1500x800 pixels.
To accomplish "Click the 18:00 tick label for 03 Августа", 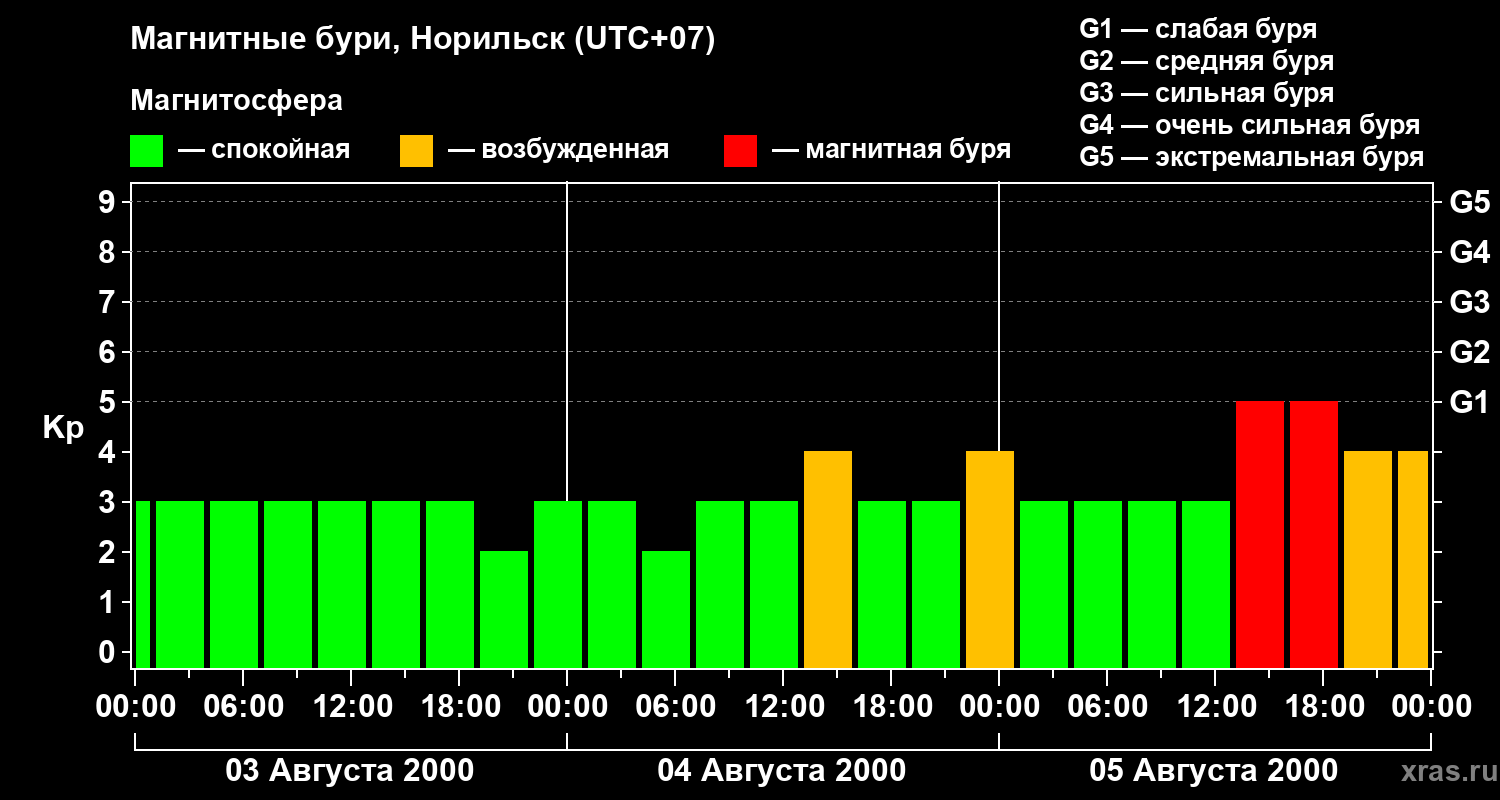I will point(459,706).
